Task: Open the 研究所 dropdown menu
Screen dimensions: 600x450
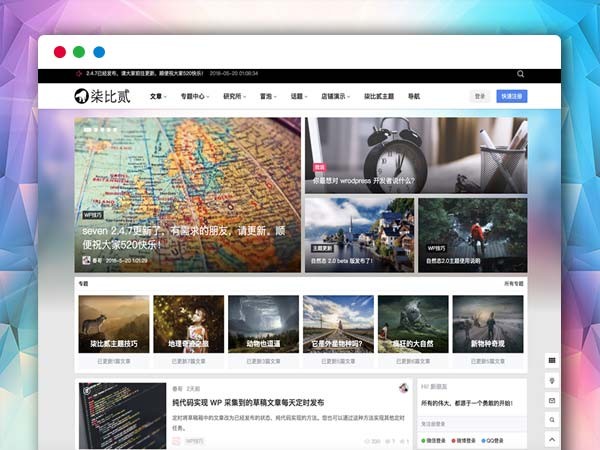Action: [234, 97]
